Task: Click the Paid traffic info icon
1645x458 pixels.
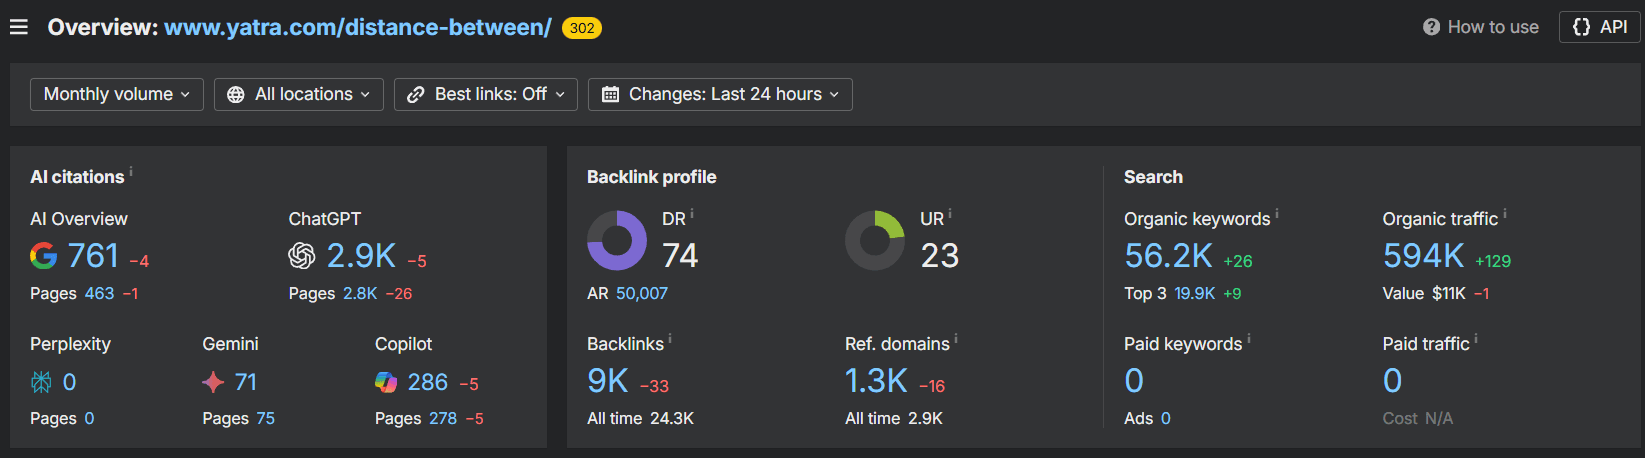Action: pos(1476,339)
